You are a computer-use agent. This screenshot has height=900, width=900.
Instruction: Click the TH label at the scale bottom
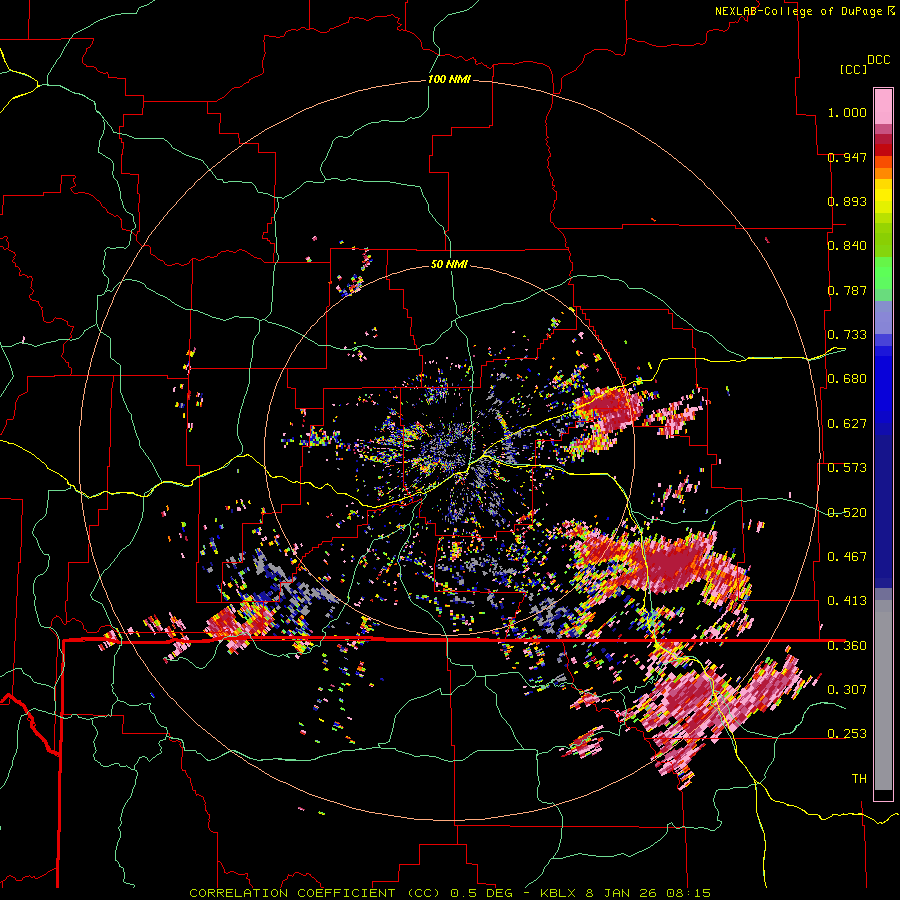pos(859,779)
